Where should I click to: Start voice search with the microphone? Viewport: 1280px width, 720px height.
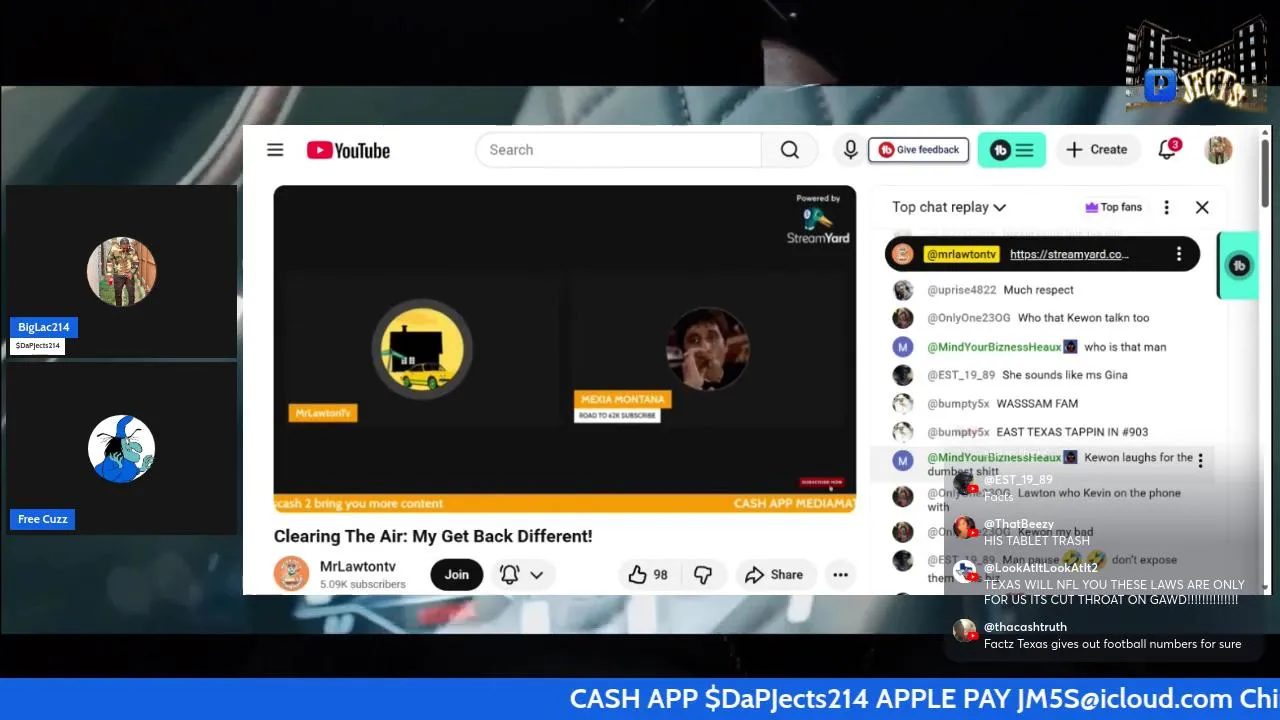850,150
